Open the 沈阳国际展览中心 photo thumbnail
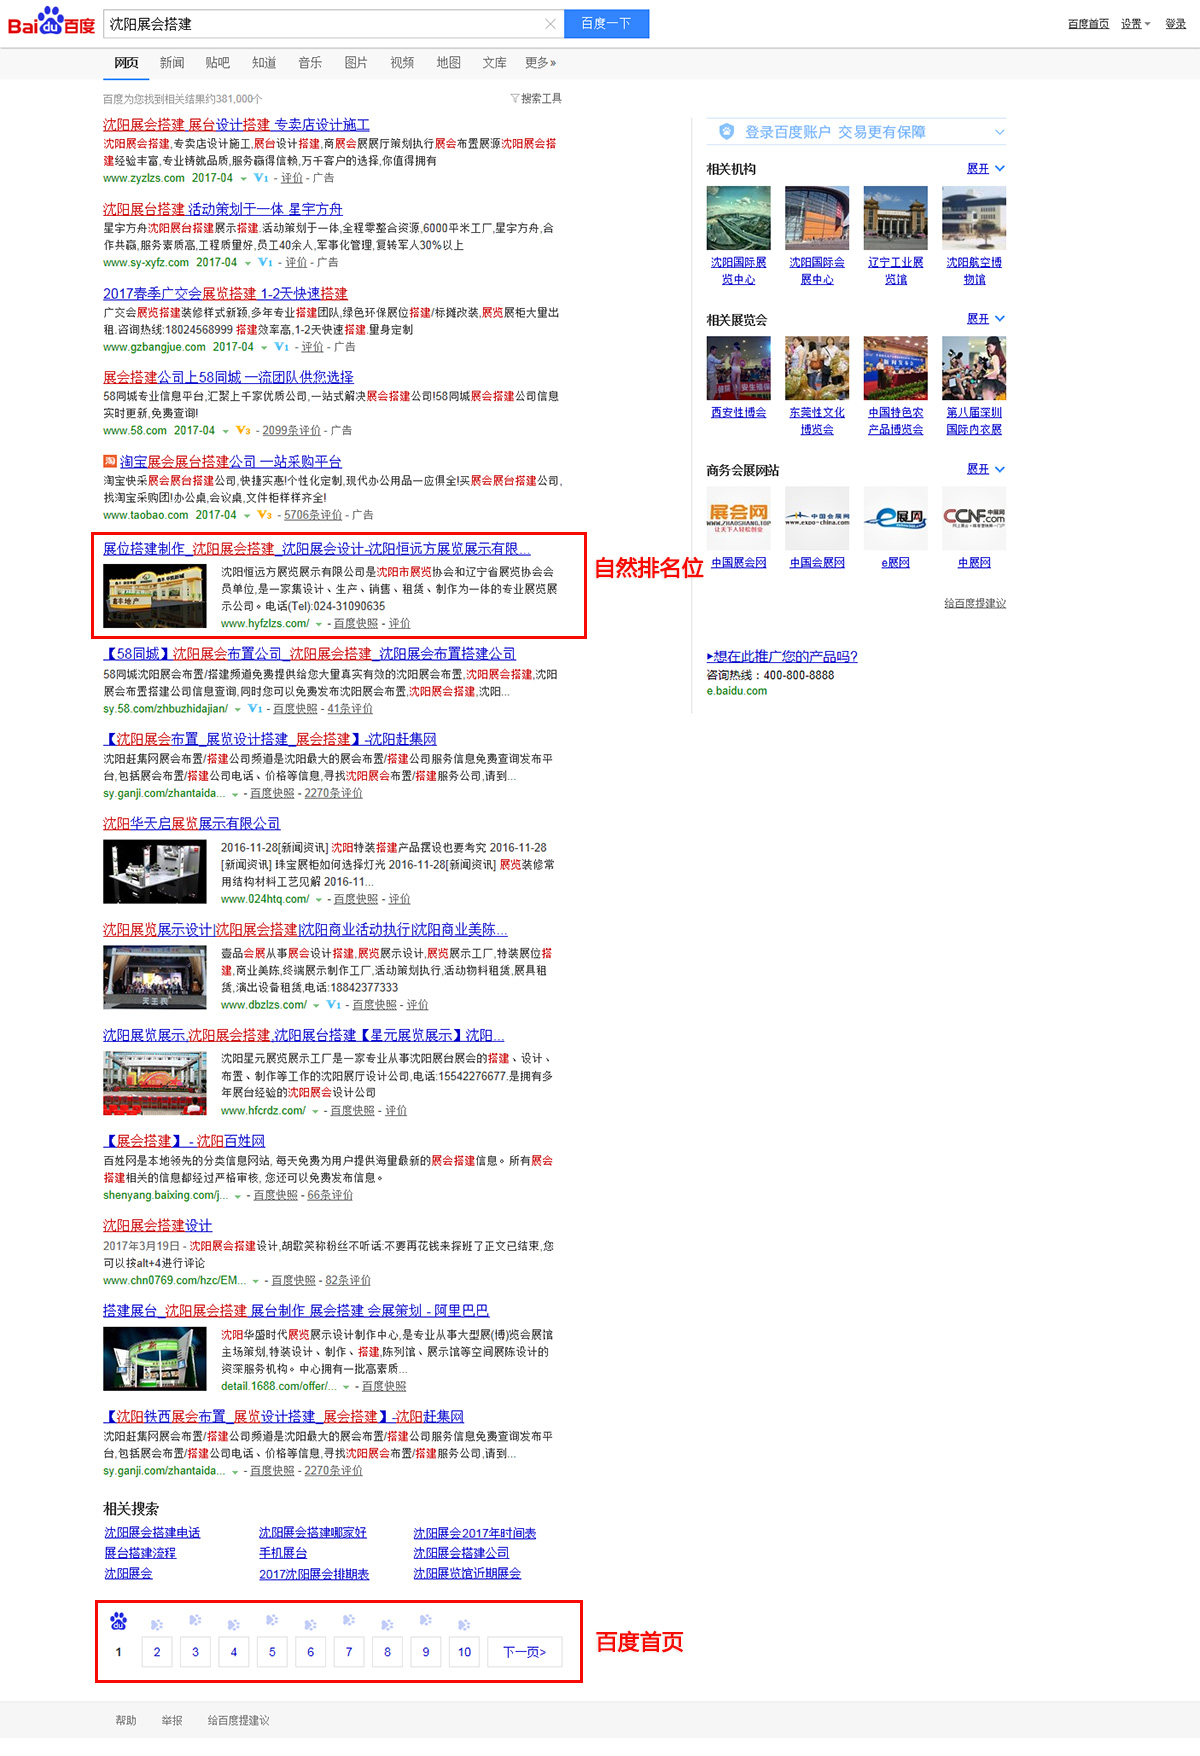 (x=739, y=218)
